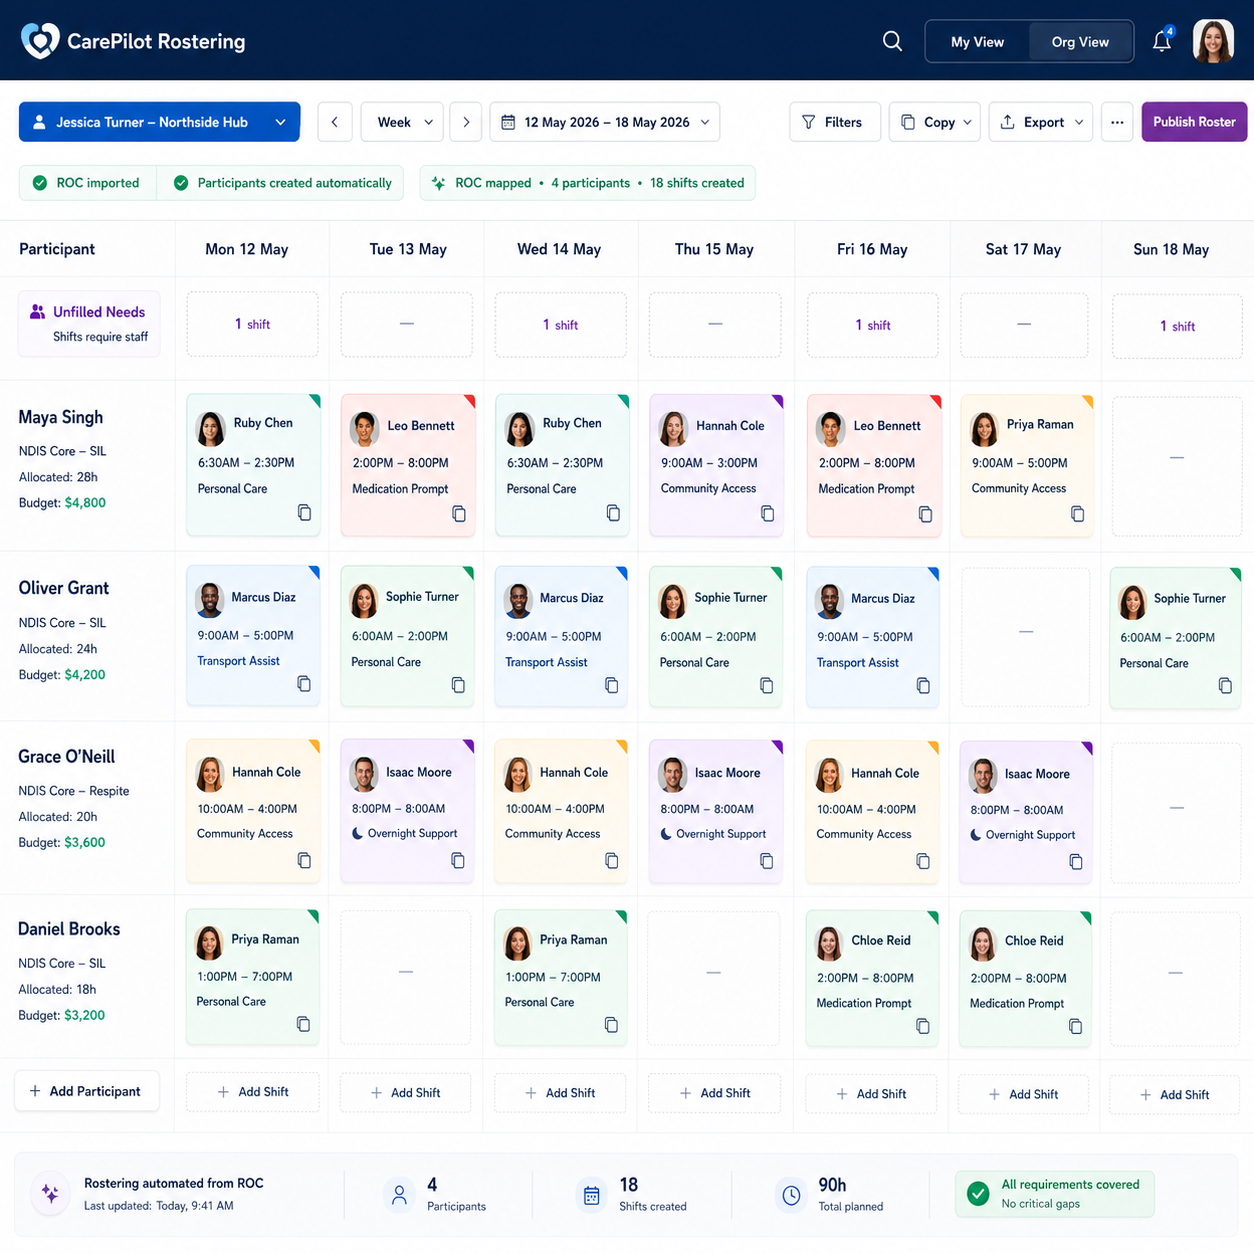Open Maya Singh participant name

pos(61,417)
